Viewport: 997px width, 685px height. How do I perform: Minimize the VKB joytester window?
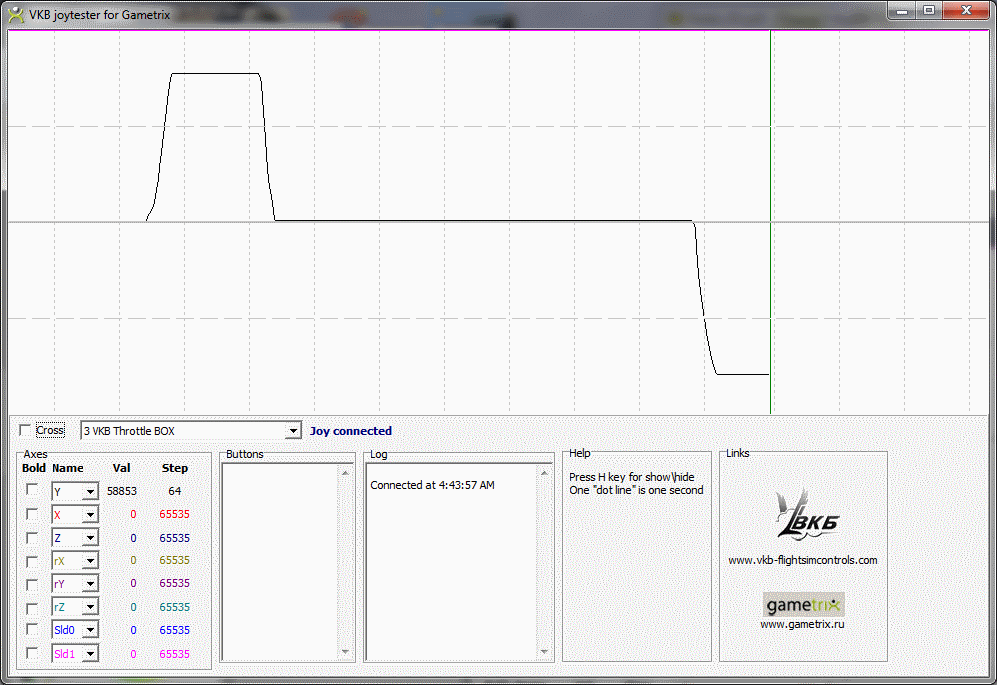coord(902,11)
